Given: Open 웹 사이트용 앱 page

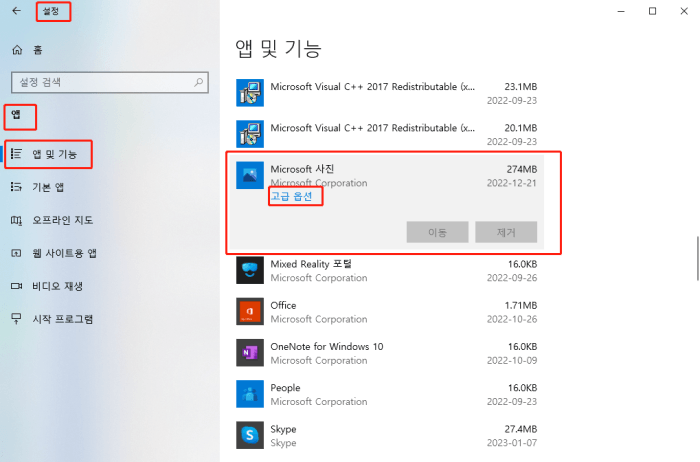Looking at the screenshot, I should point(64,253).
